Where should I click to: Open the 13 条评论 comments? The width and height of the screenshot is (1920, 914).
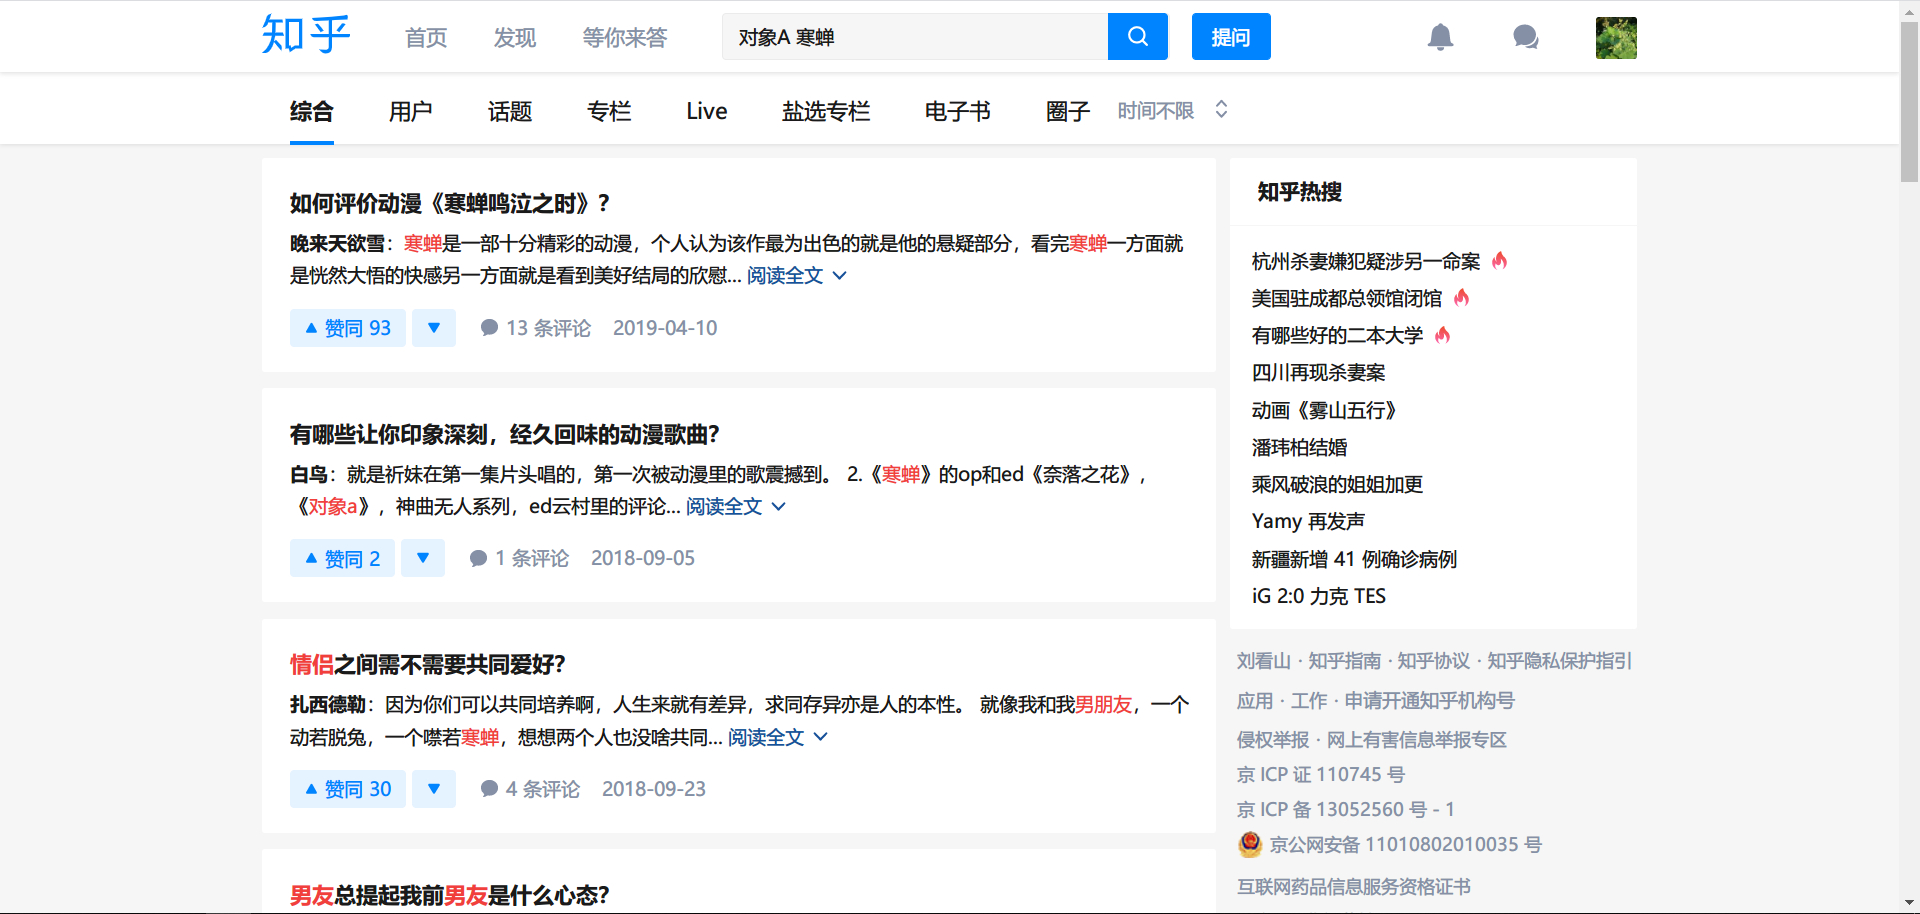click(x=536, y=328)
